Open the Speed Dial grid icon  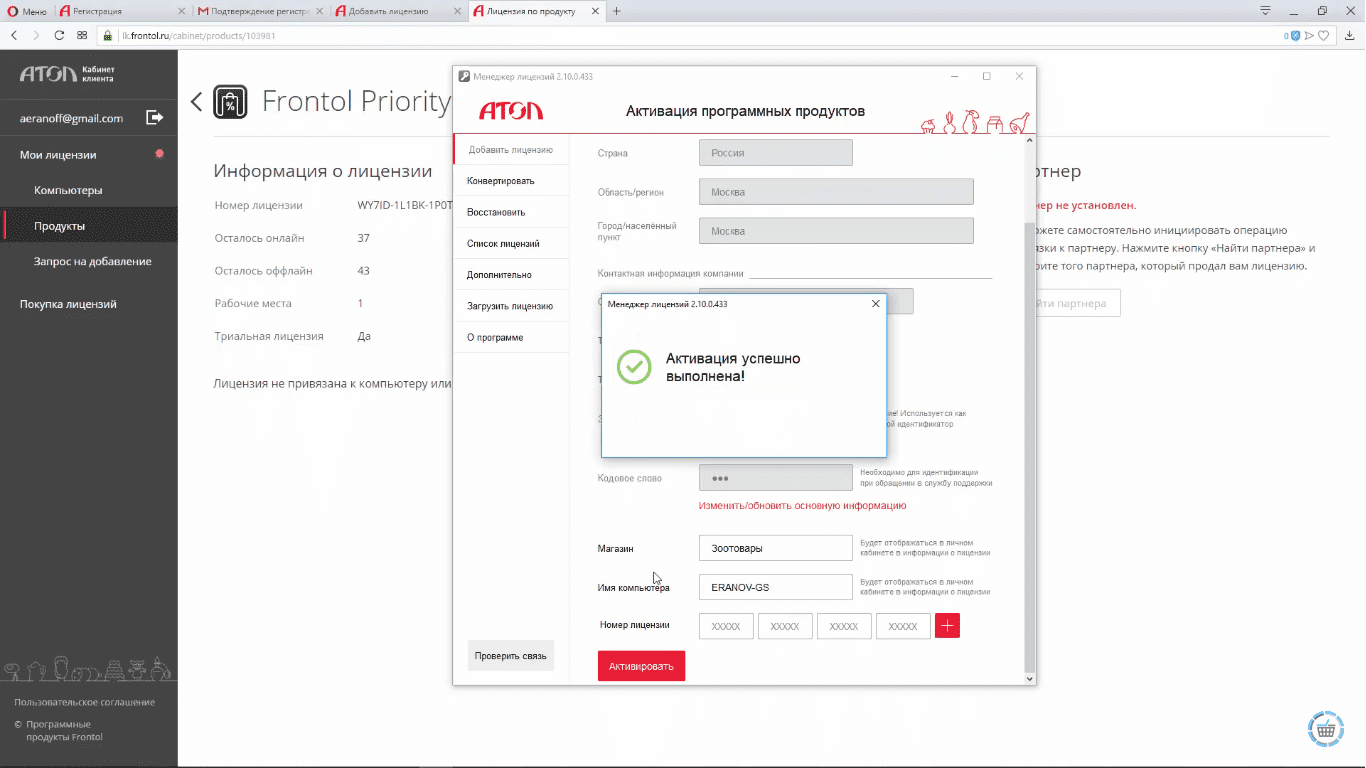pyautogui.click(x=82, y=35)
